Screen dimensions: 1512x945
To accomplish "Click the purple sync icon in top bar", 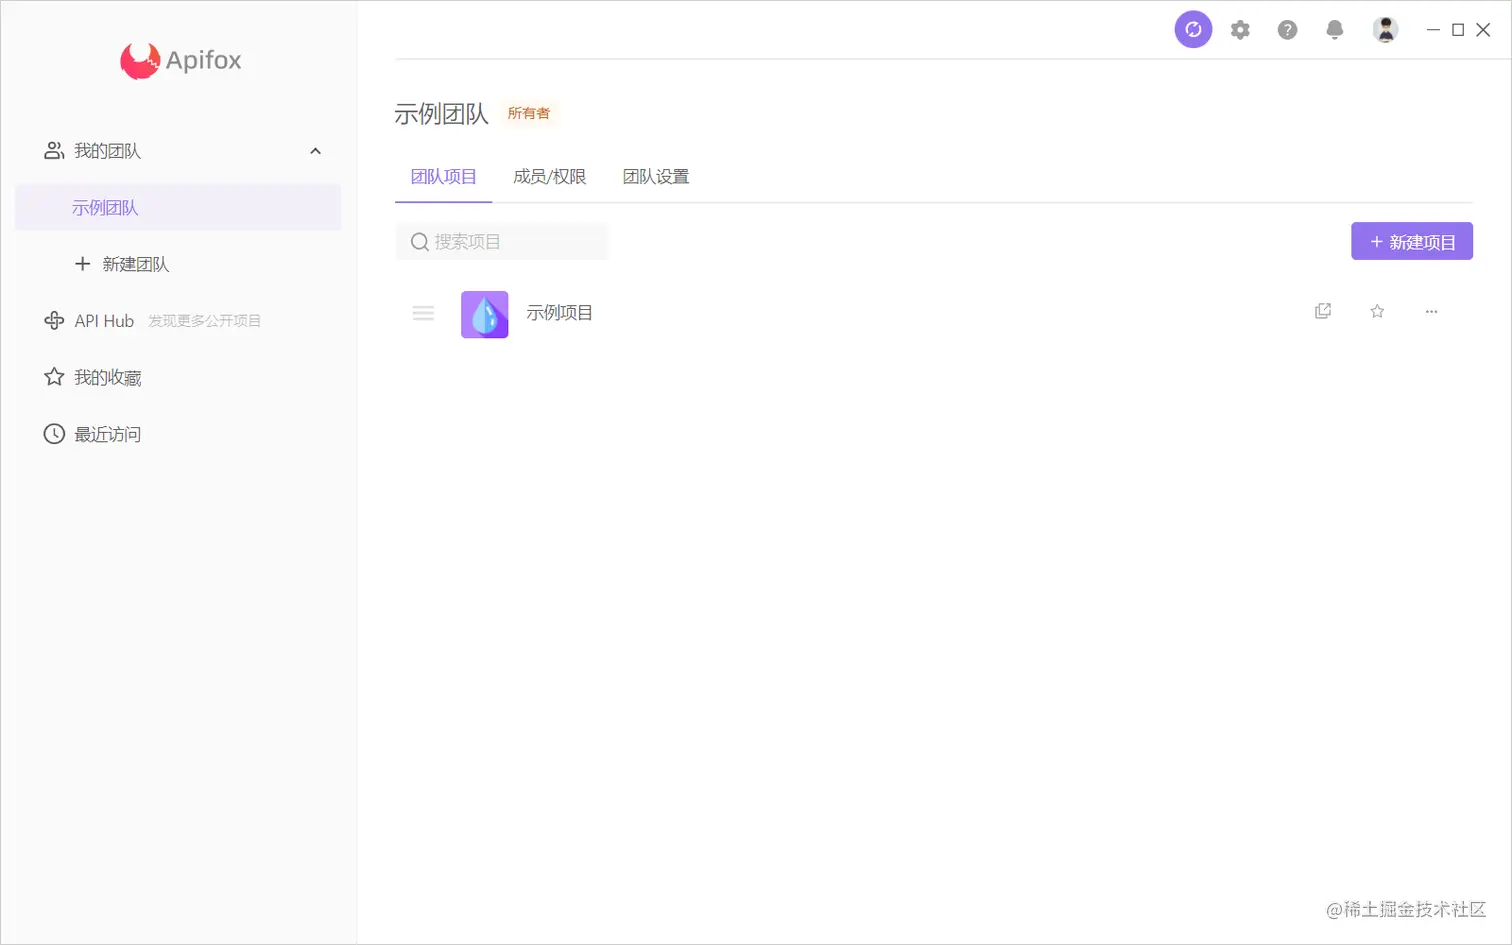I will click(x=1192, y=29).
